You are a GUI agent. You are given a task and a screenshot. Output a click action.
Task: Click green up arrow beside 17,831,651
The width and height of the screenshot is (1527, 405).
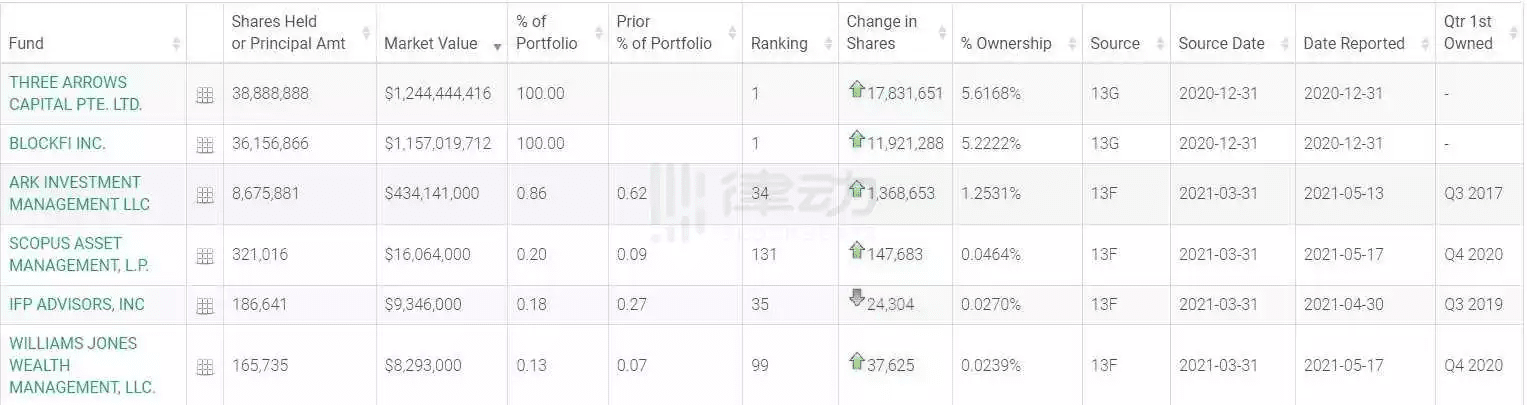(x=856, y=89)
